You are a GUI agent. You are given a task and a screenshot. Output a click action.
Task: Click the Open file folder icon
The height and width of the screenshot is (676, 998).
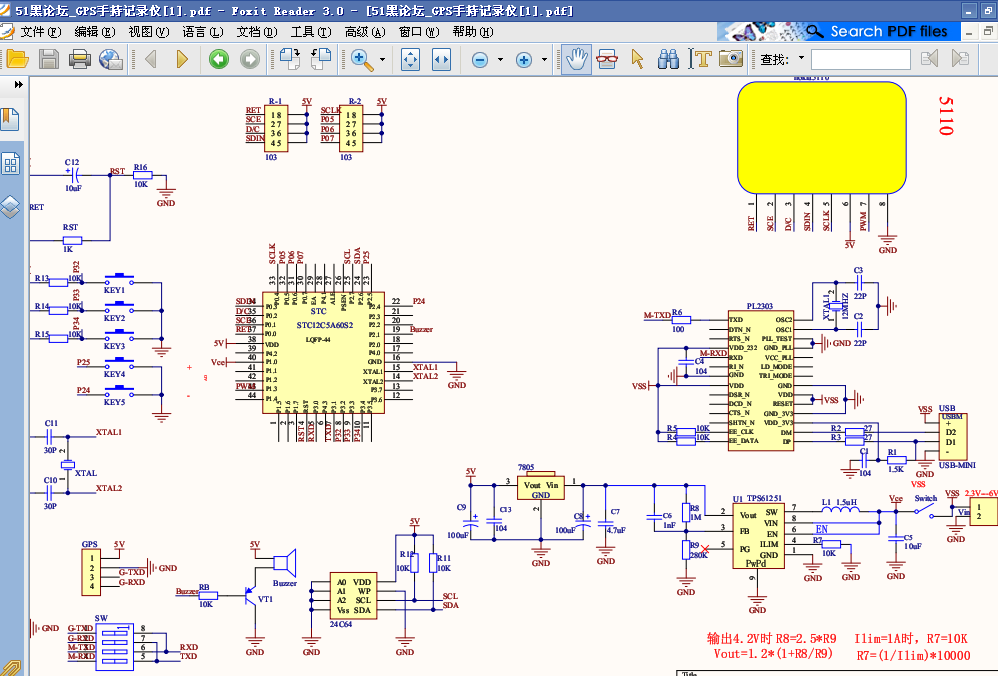pos(17,59)
